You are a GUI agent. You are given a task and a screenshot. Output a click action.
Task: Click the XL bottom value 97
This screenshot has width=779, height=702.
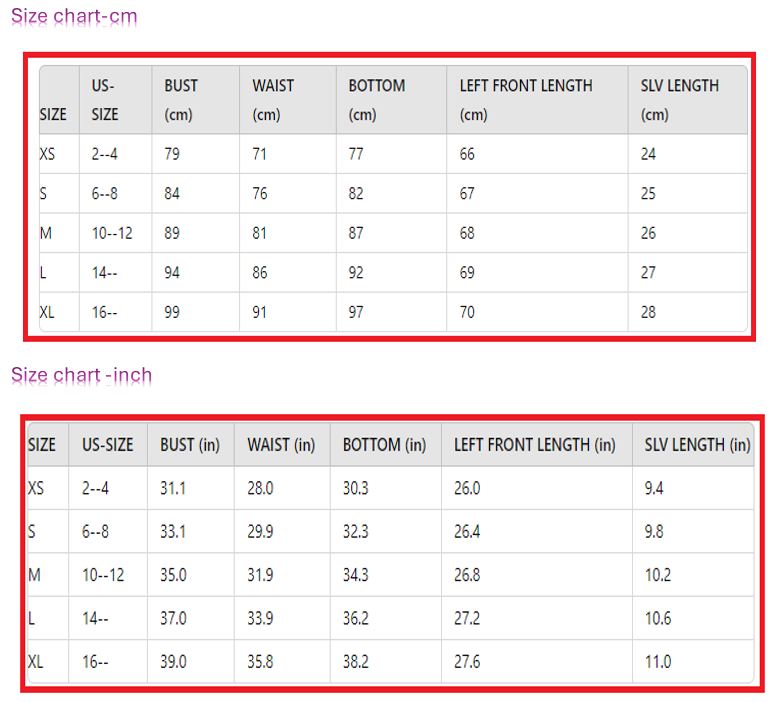pyautogui.click(x=356, y=312)
